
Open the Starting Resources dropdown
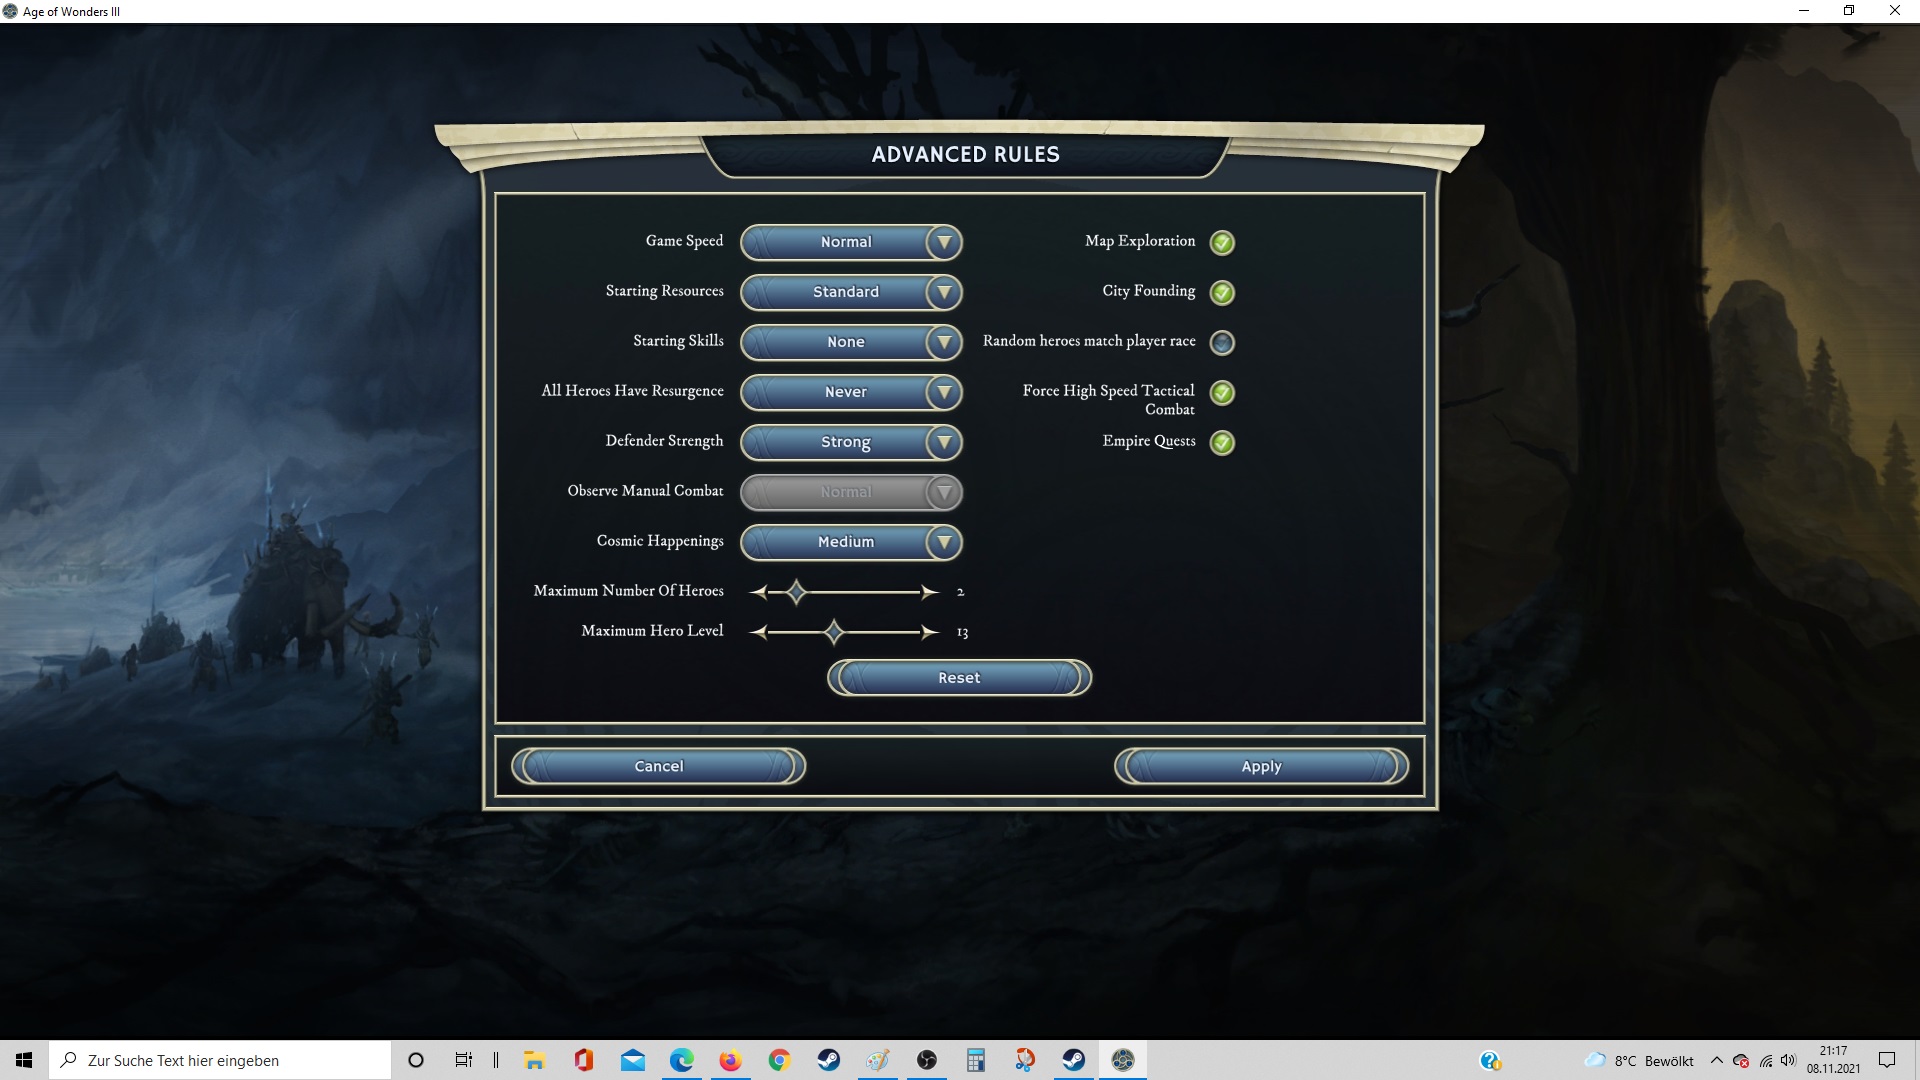pyautogui.click(x=851, y=292)
